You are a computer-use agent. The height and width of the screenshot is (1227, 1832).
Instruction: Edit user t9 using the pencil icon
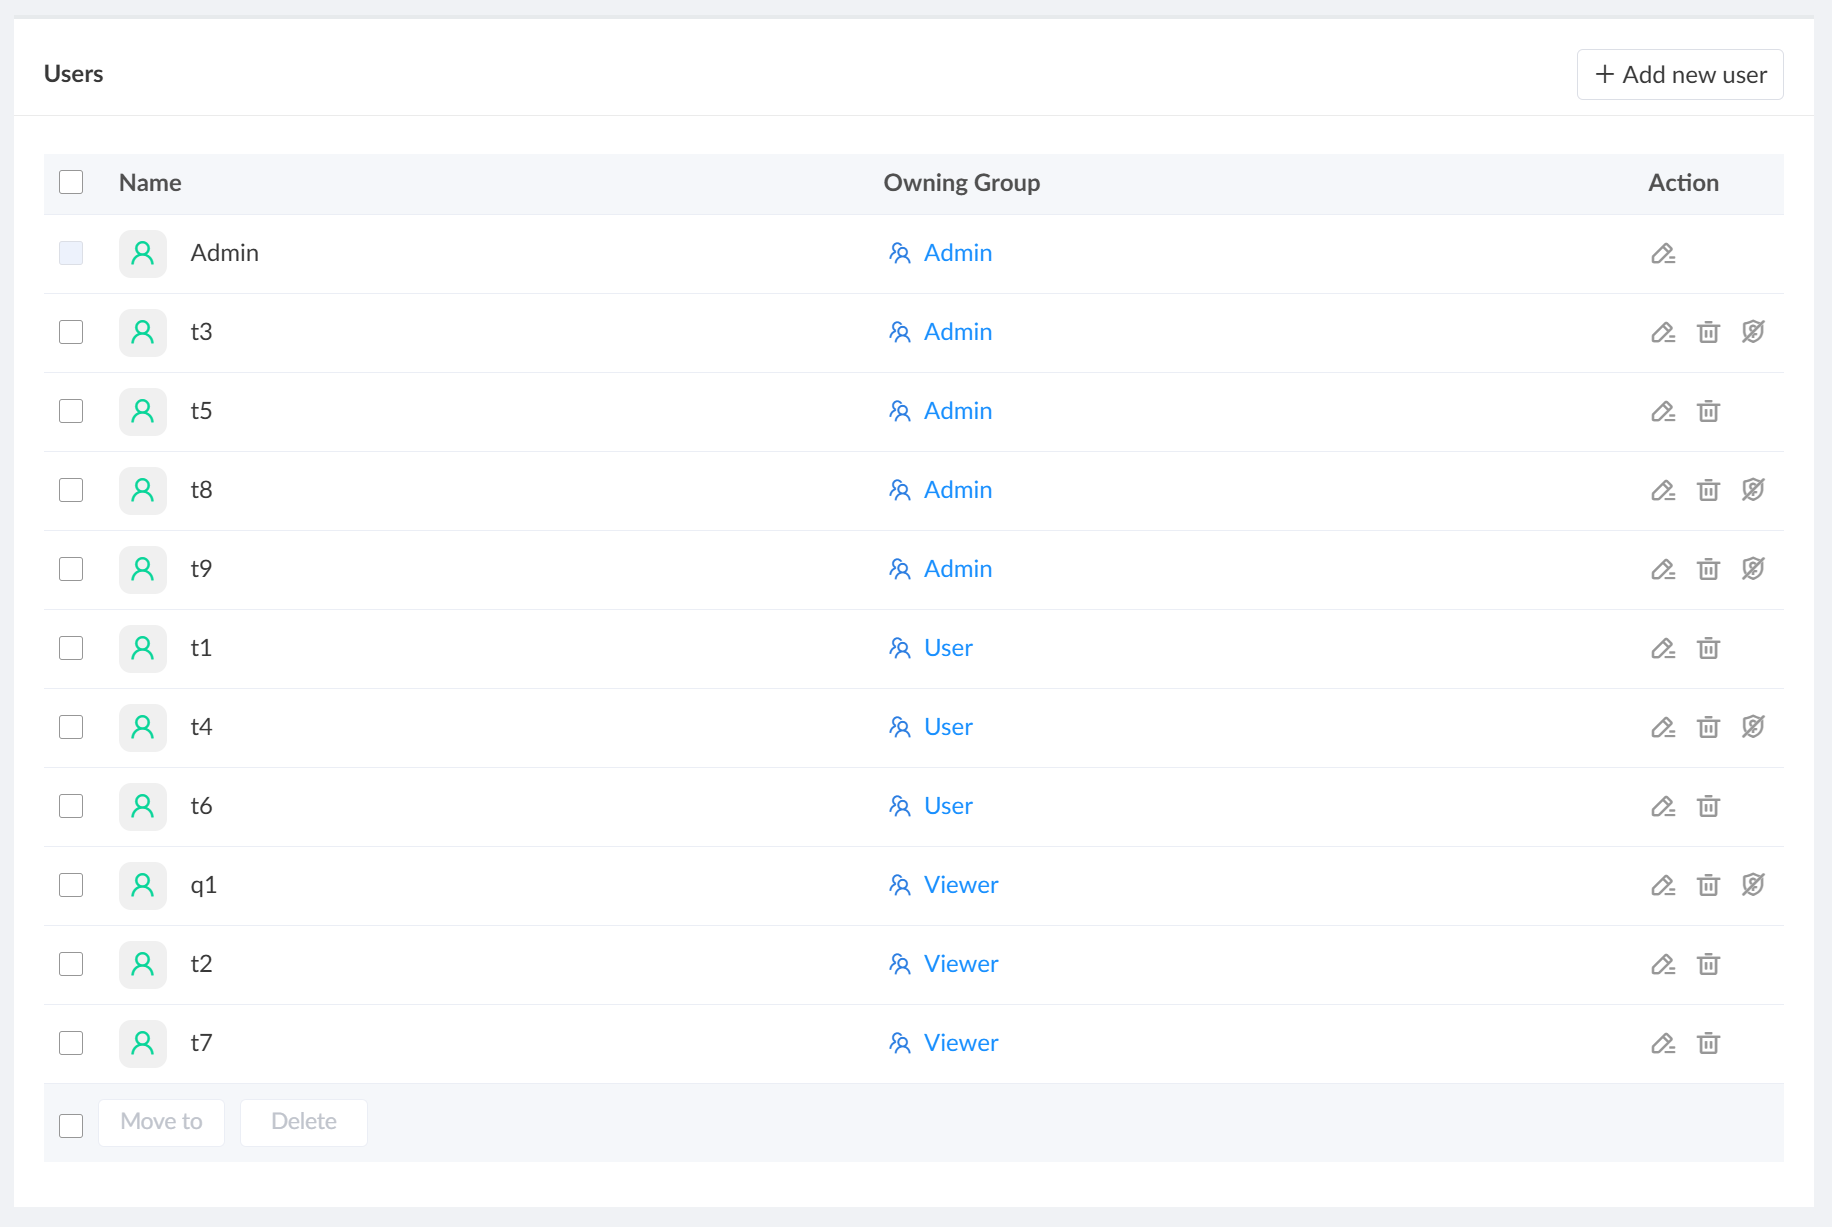point(1663,570)
